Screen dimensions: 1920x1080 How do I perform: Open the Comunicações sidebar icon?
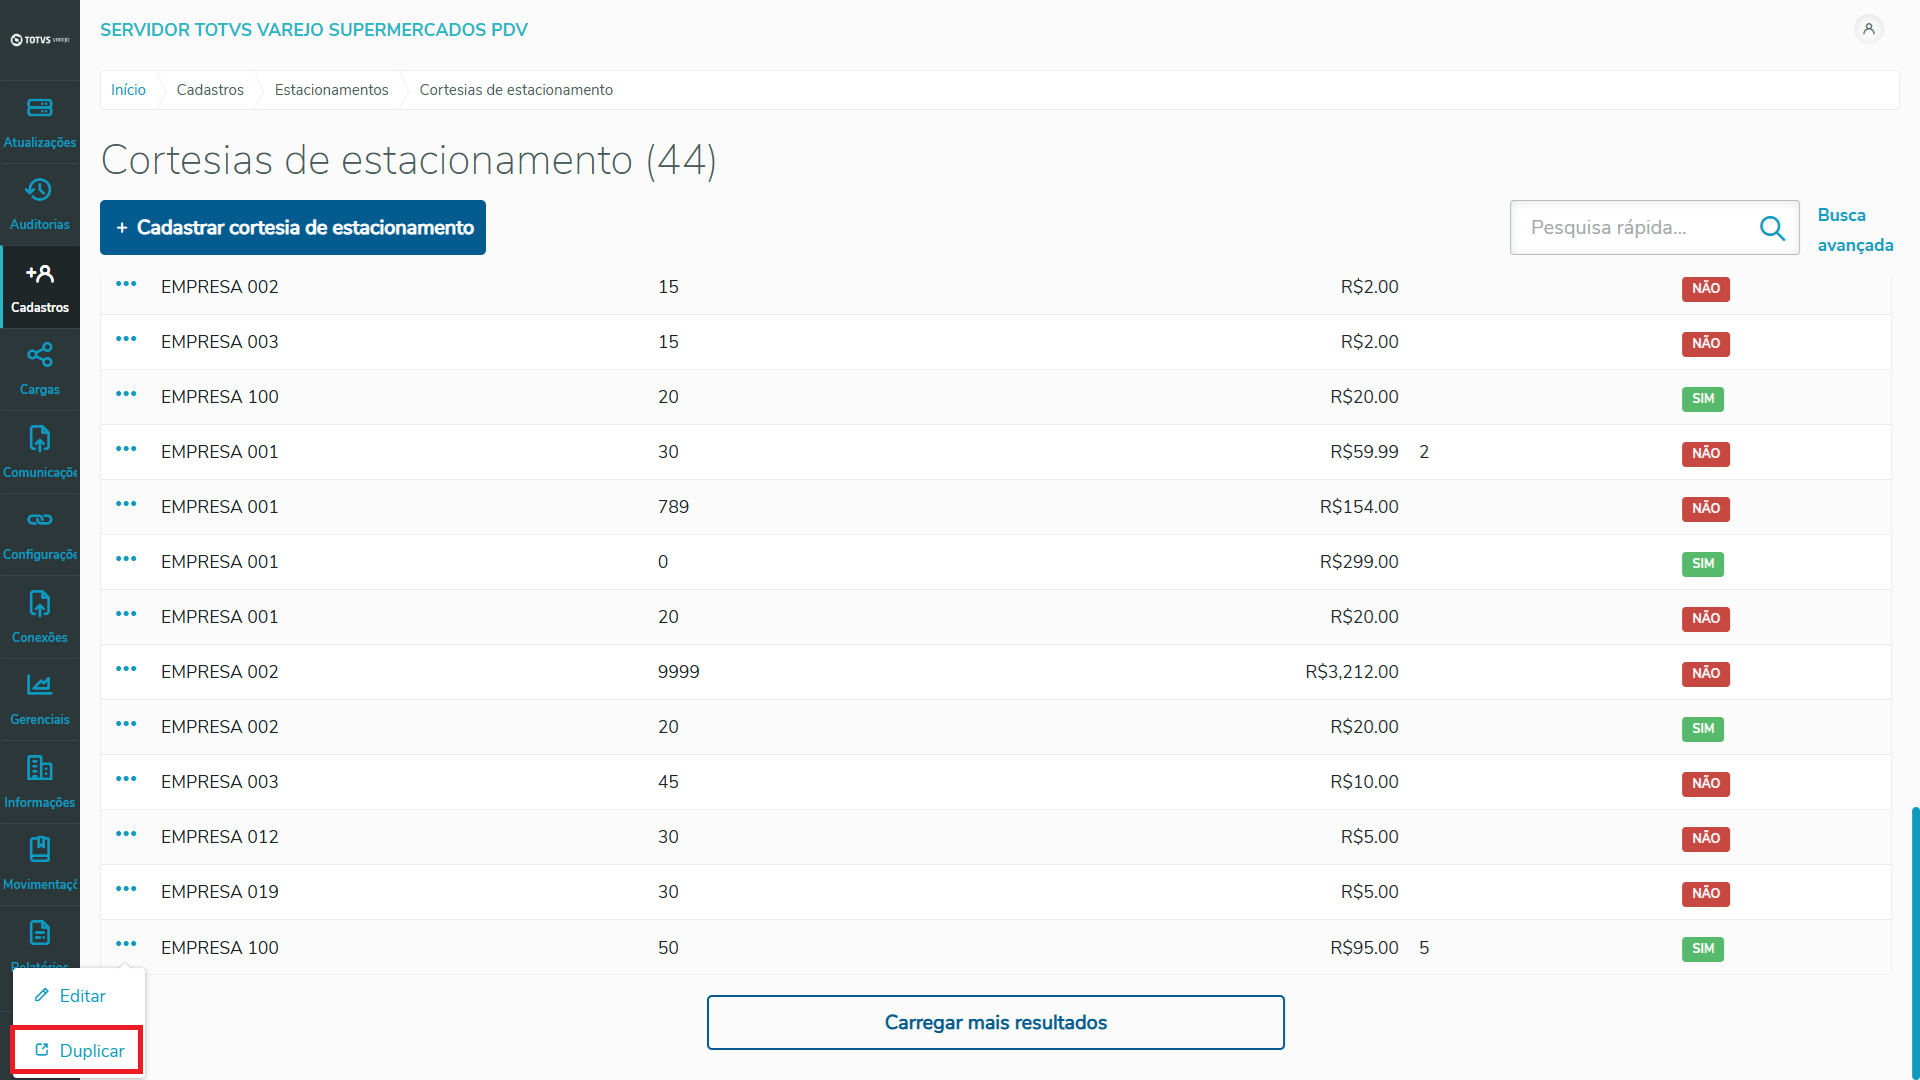(x=40, y=438)
